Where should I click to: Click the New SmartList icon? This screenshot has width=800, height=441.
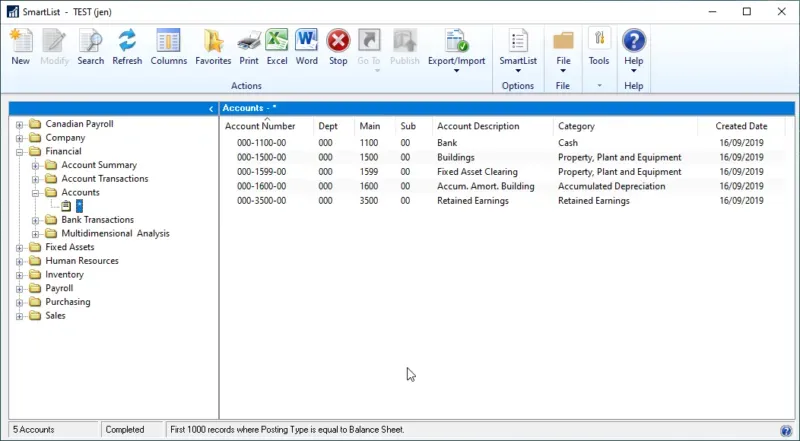tap(20, 47)
